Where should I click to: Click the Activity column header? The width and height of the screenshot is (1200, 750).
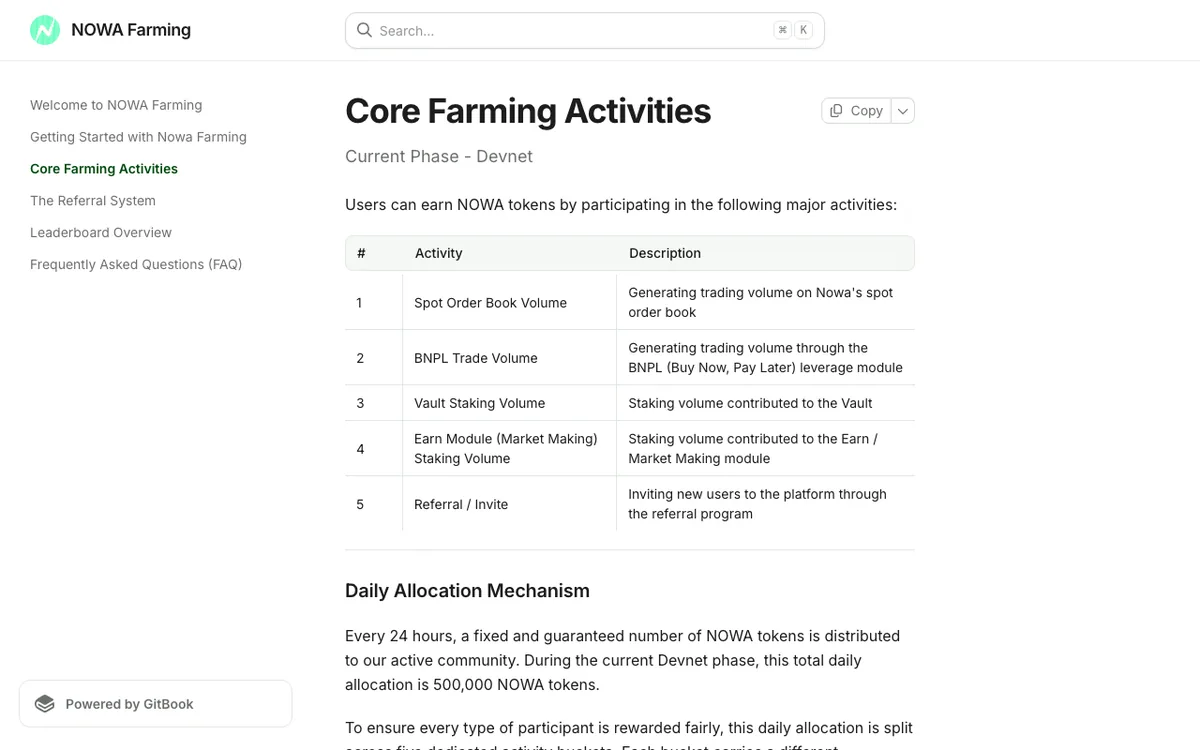pyautogui.click(x=439, y=253)
